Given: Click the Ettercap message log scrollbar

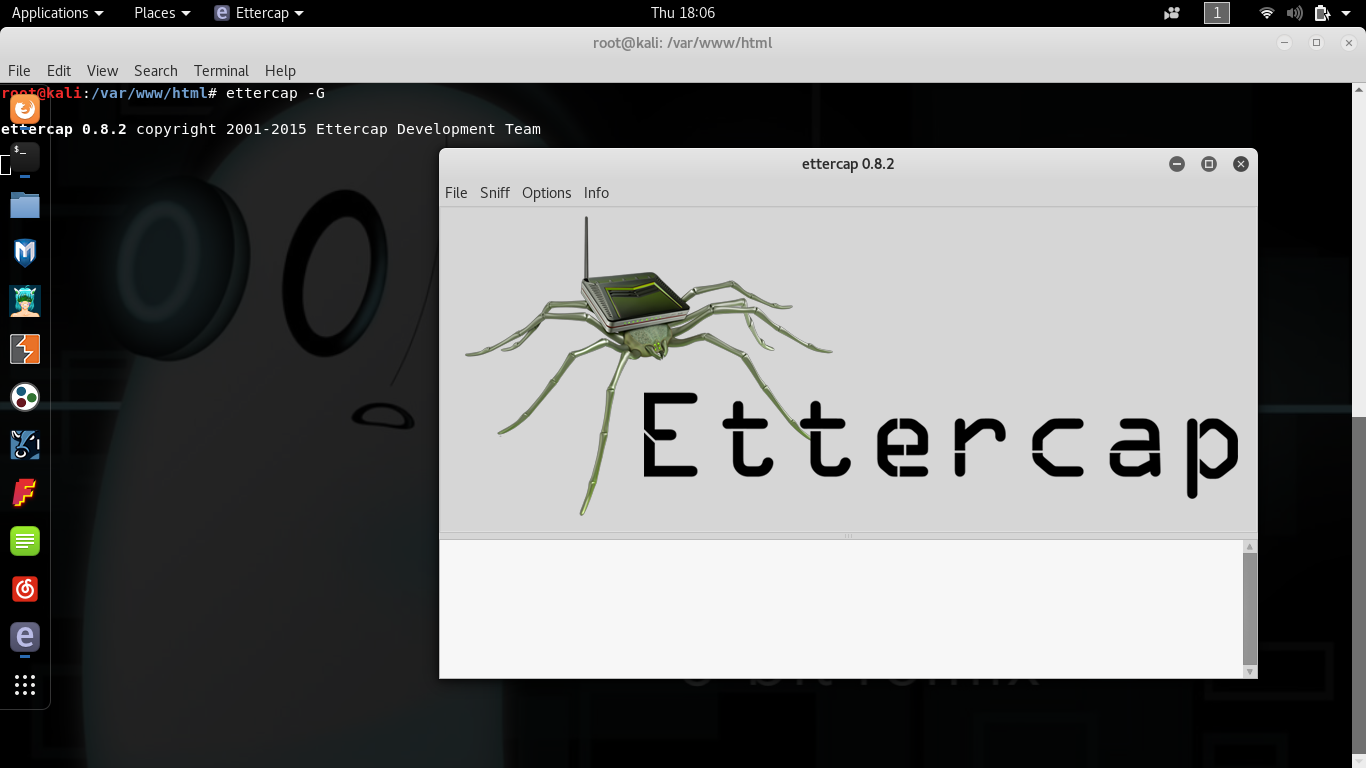Looking at the screenshot, I should (1249, 608).
